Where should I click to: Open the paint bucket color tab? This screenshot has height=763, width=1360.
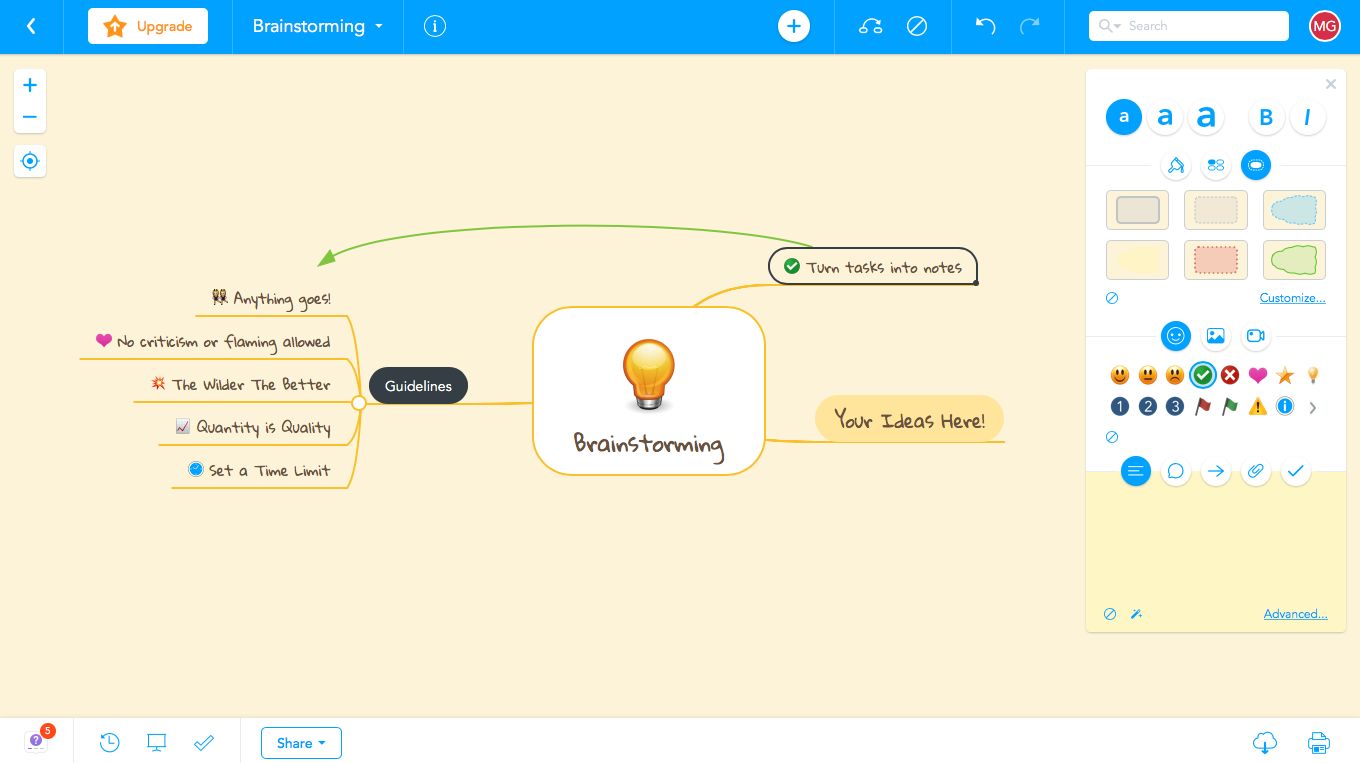pyautogui.click(x=1176, y=165)
